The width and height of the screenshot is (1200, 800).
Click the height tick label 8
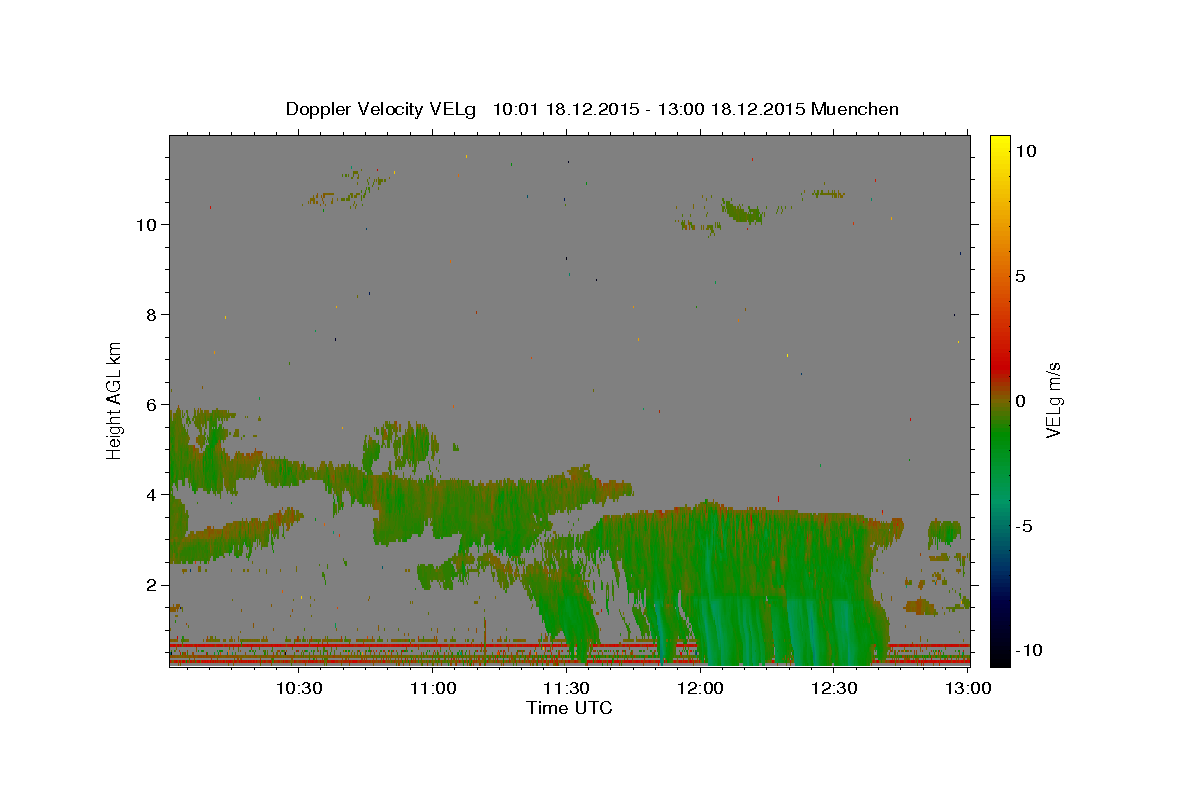click(x=151, y=314)
